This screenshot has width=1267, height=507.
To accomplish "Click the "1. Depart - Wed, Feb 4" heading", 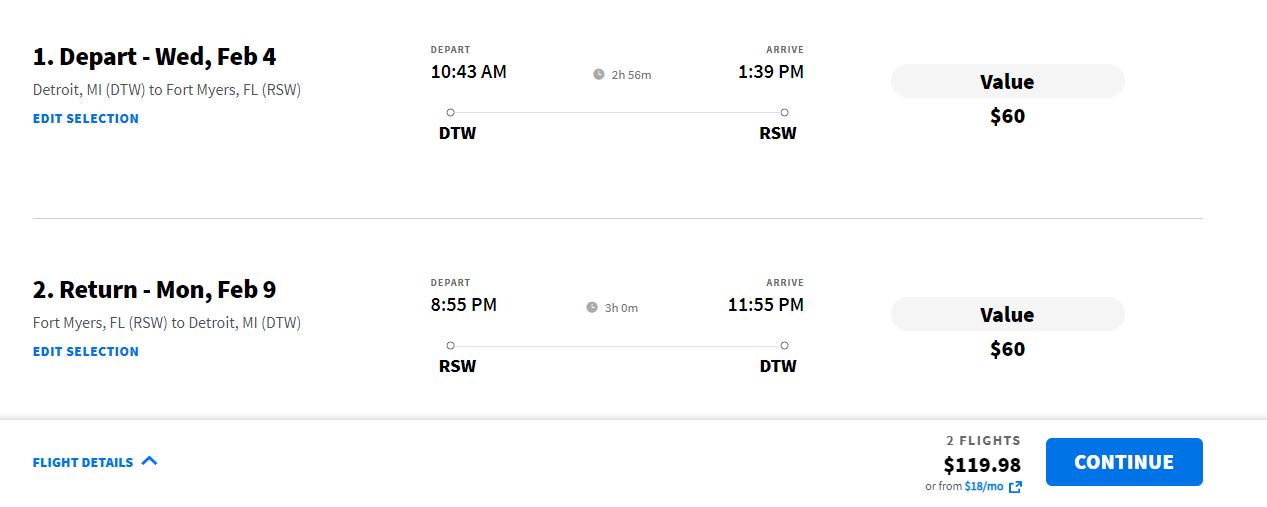I will tap(154, 57).
